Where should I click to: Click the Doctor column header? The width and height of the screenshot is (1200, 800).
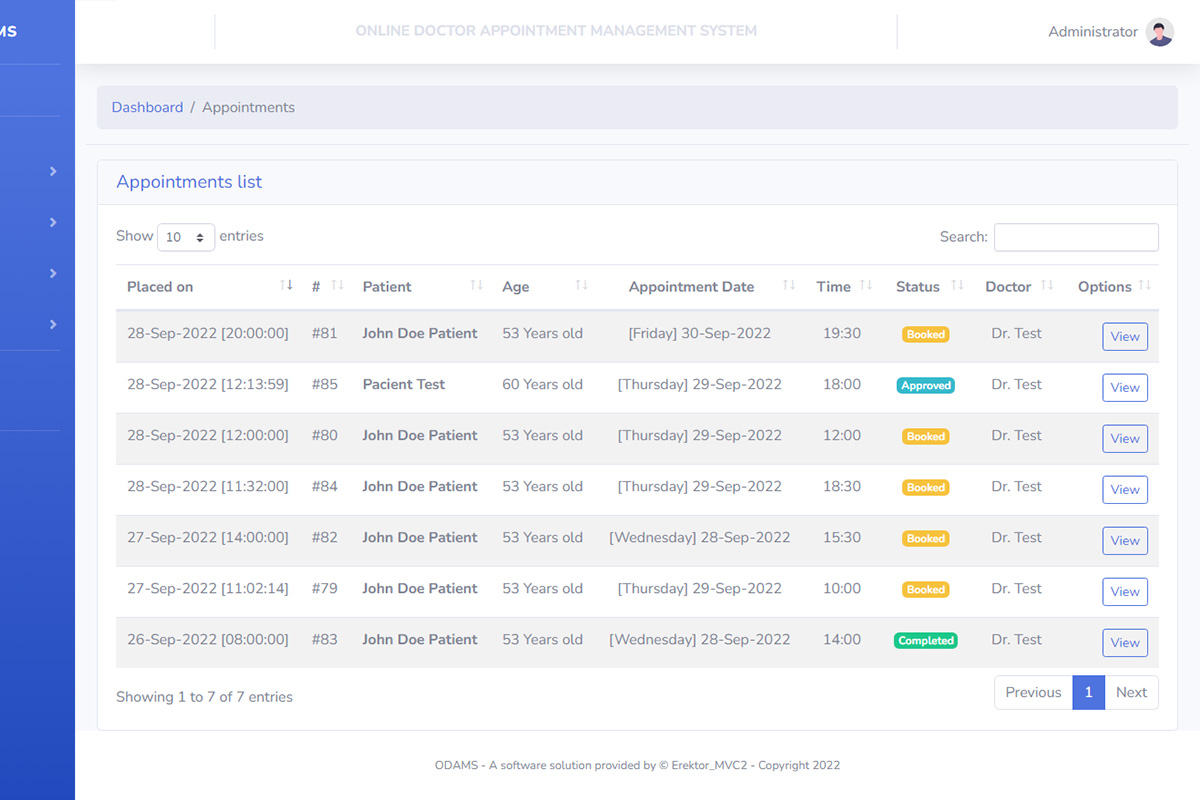pyautogui.click(x=1008, y=287)
